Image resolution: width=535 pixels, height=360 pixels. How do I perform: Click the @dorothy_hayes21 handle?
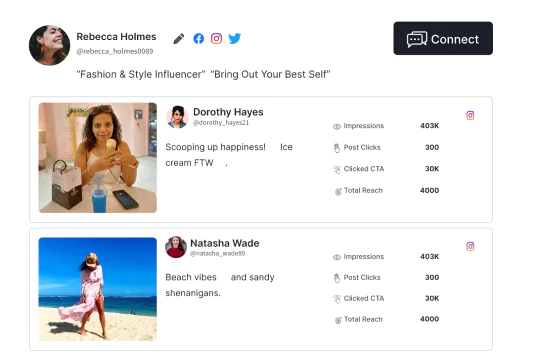pyautogui.click(x=221, y=123)
